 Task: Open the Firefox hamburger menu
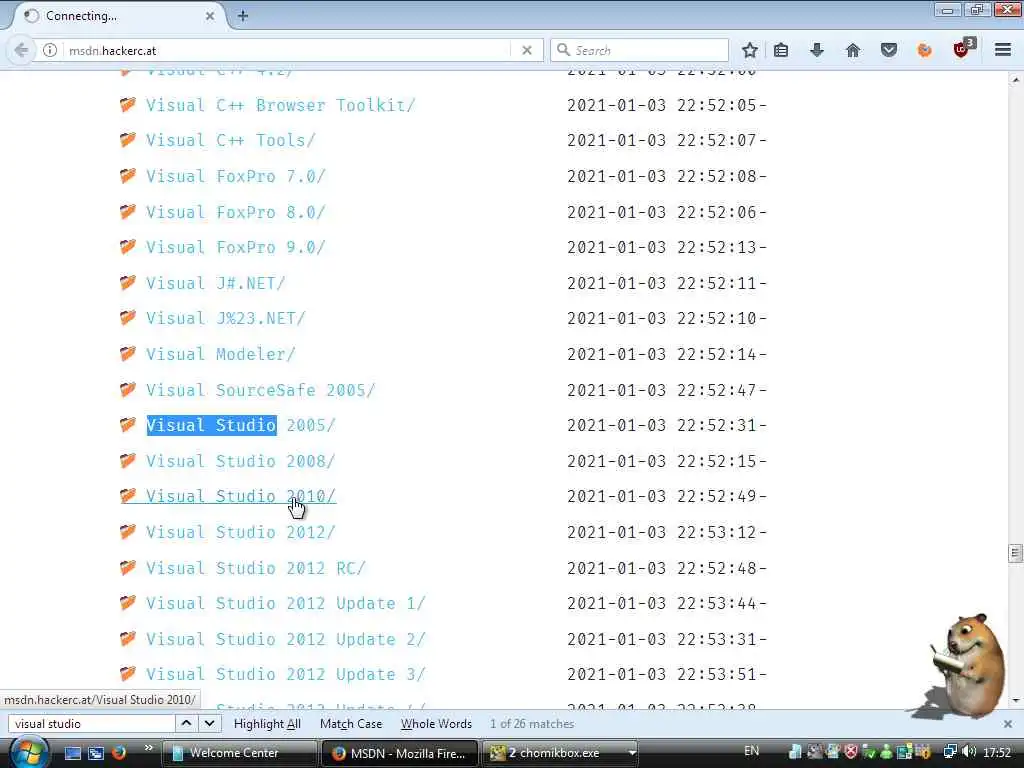[x=1003, y=50]
